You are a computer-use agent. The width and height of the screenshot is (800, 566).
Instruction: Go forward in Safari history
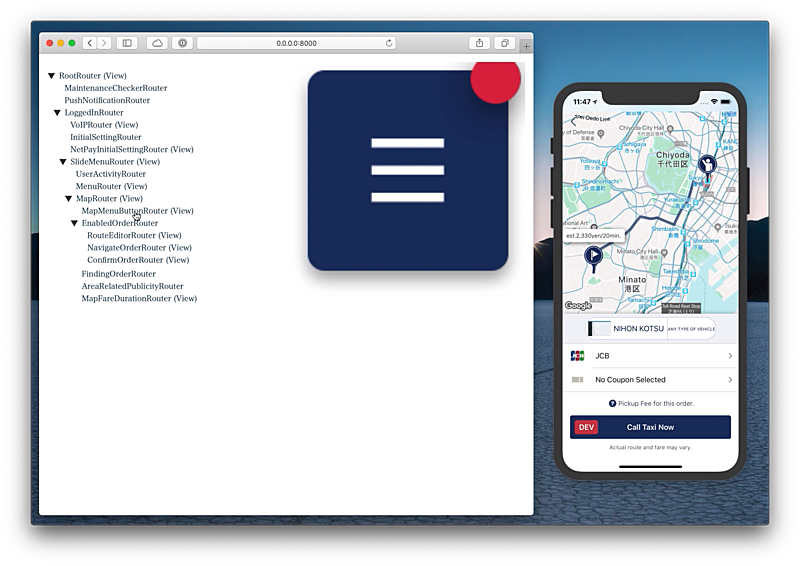(x=104, y=43)
